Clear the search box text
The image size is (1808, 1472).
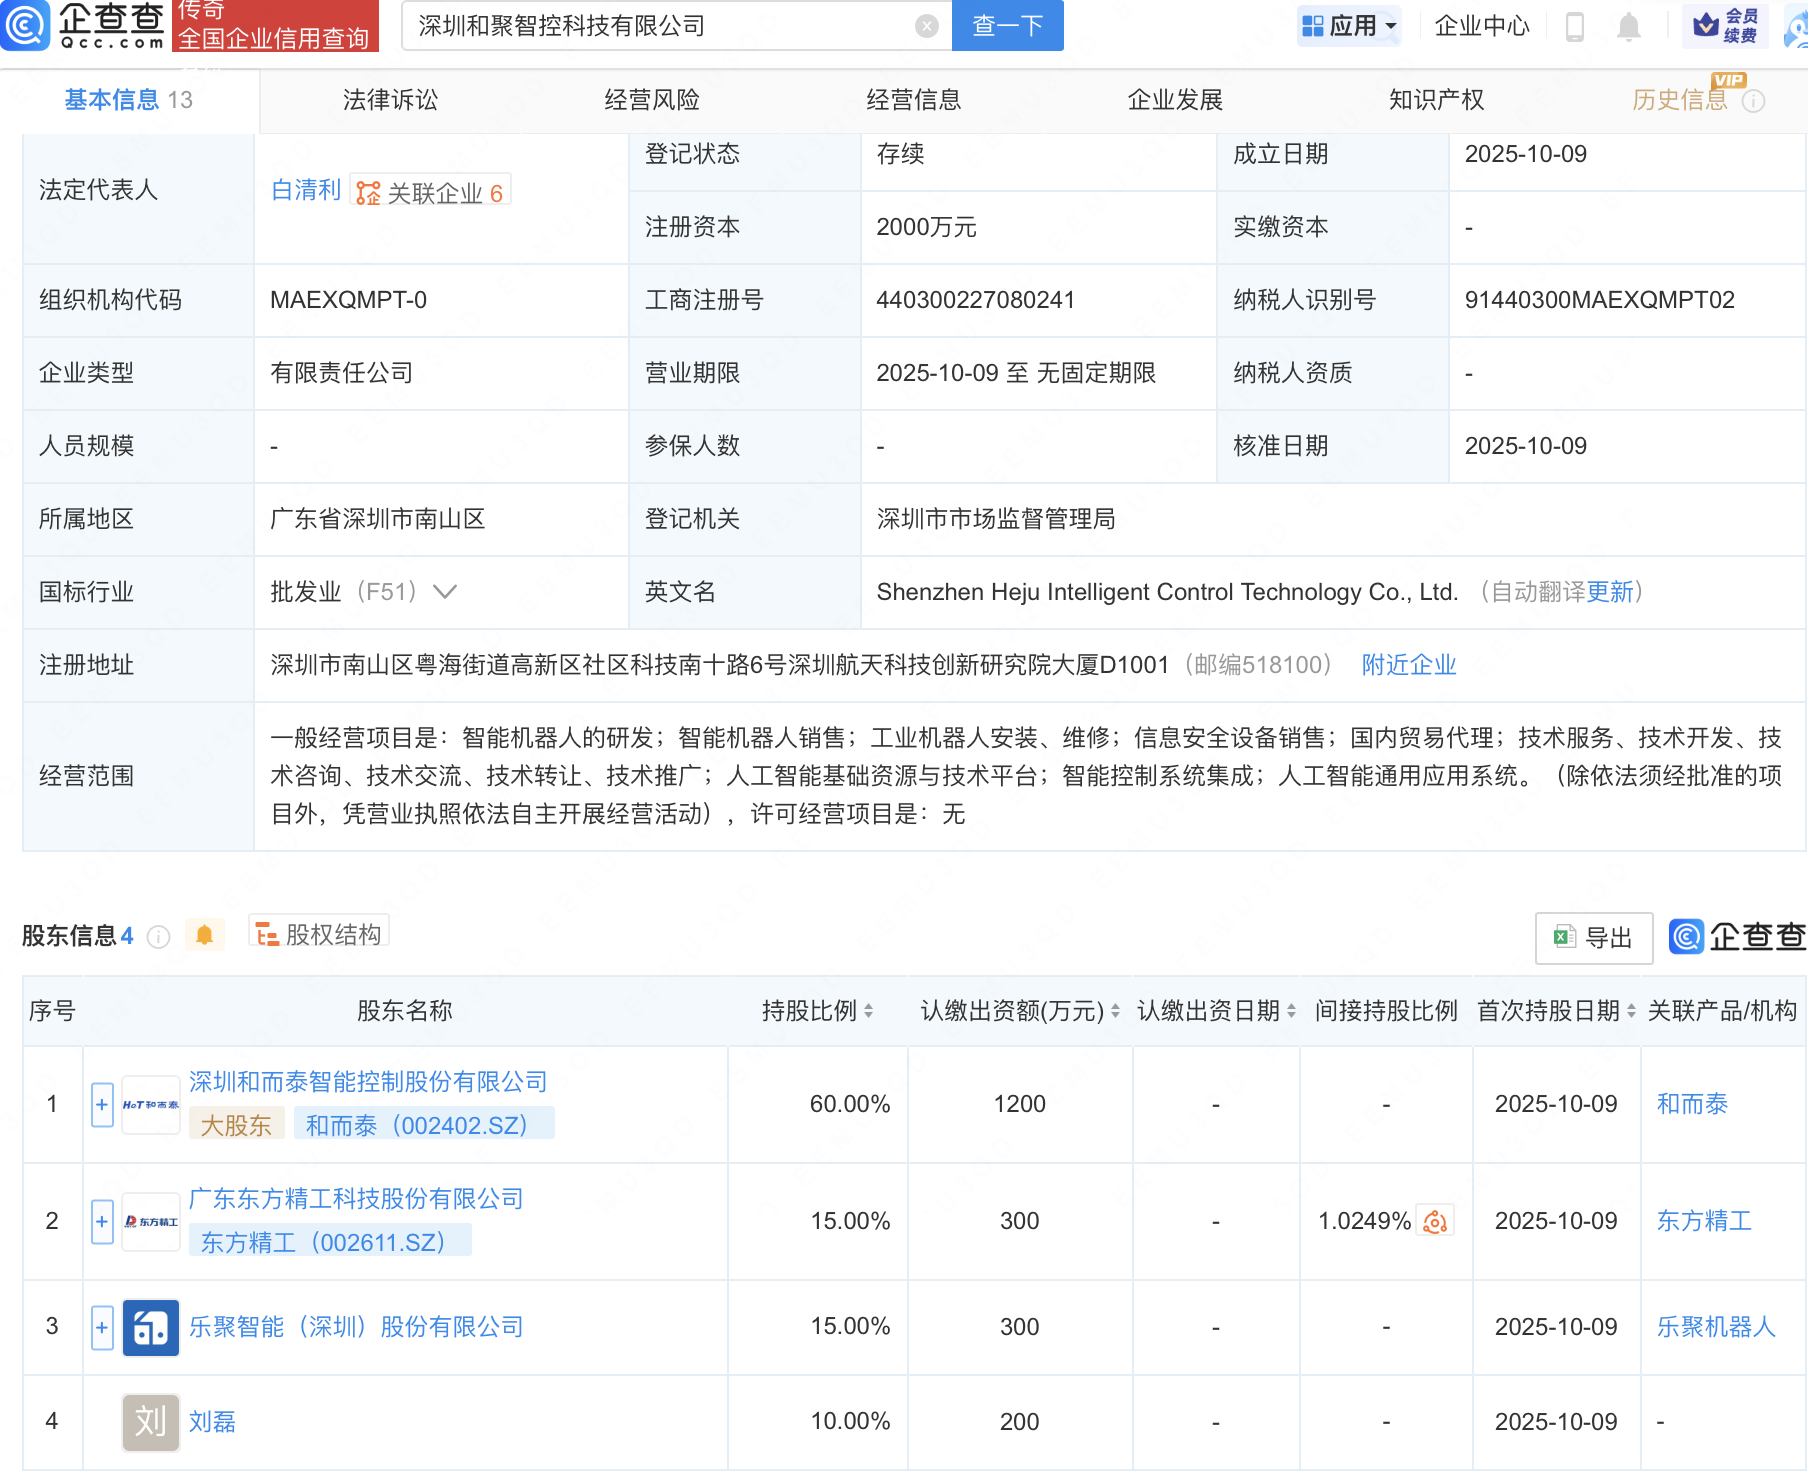[927, 26]
